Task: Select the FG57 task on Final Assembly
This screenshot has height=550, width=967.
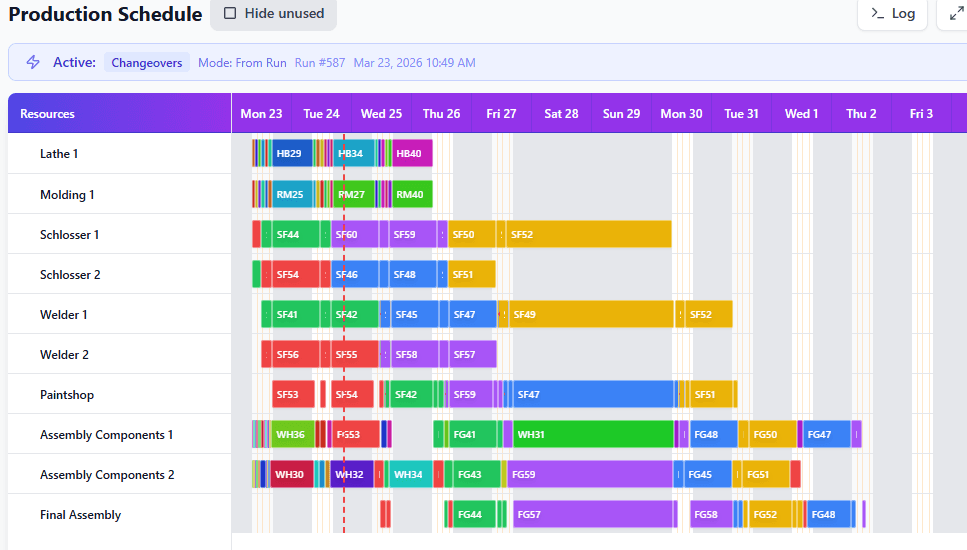Action: tap(593, 515)
